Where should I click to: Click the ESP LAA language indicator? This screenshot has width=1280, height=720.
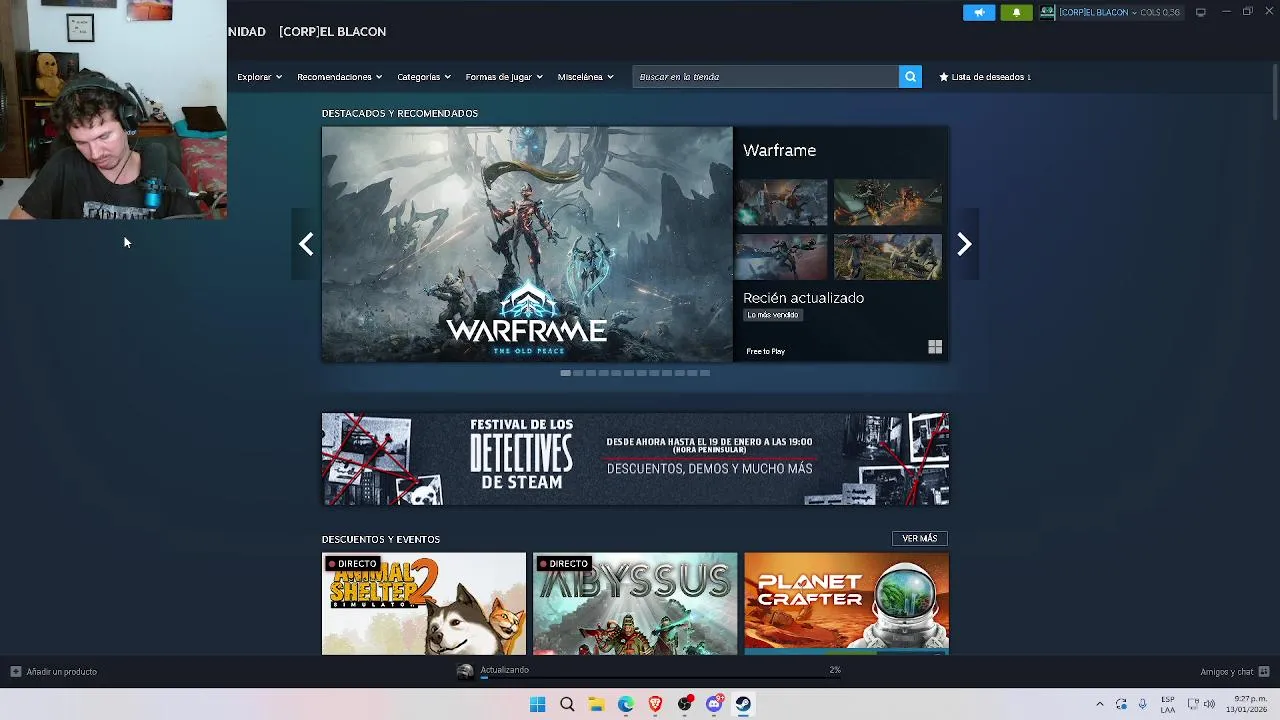[x=1168, y=704]
